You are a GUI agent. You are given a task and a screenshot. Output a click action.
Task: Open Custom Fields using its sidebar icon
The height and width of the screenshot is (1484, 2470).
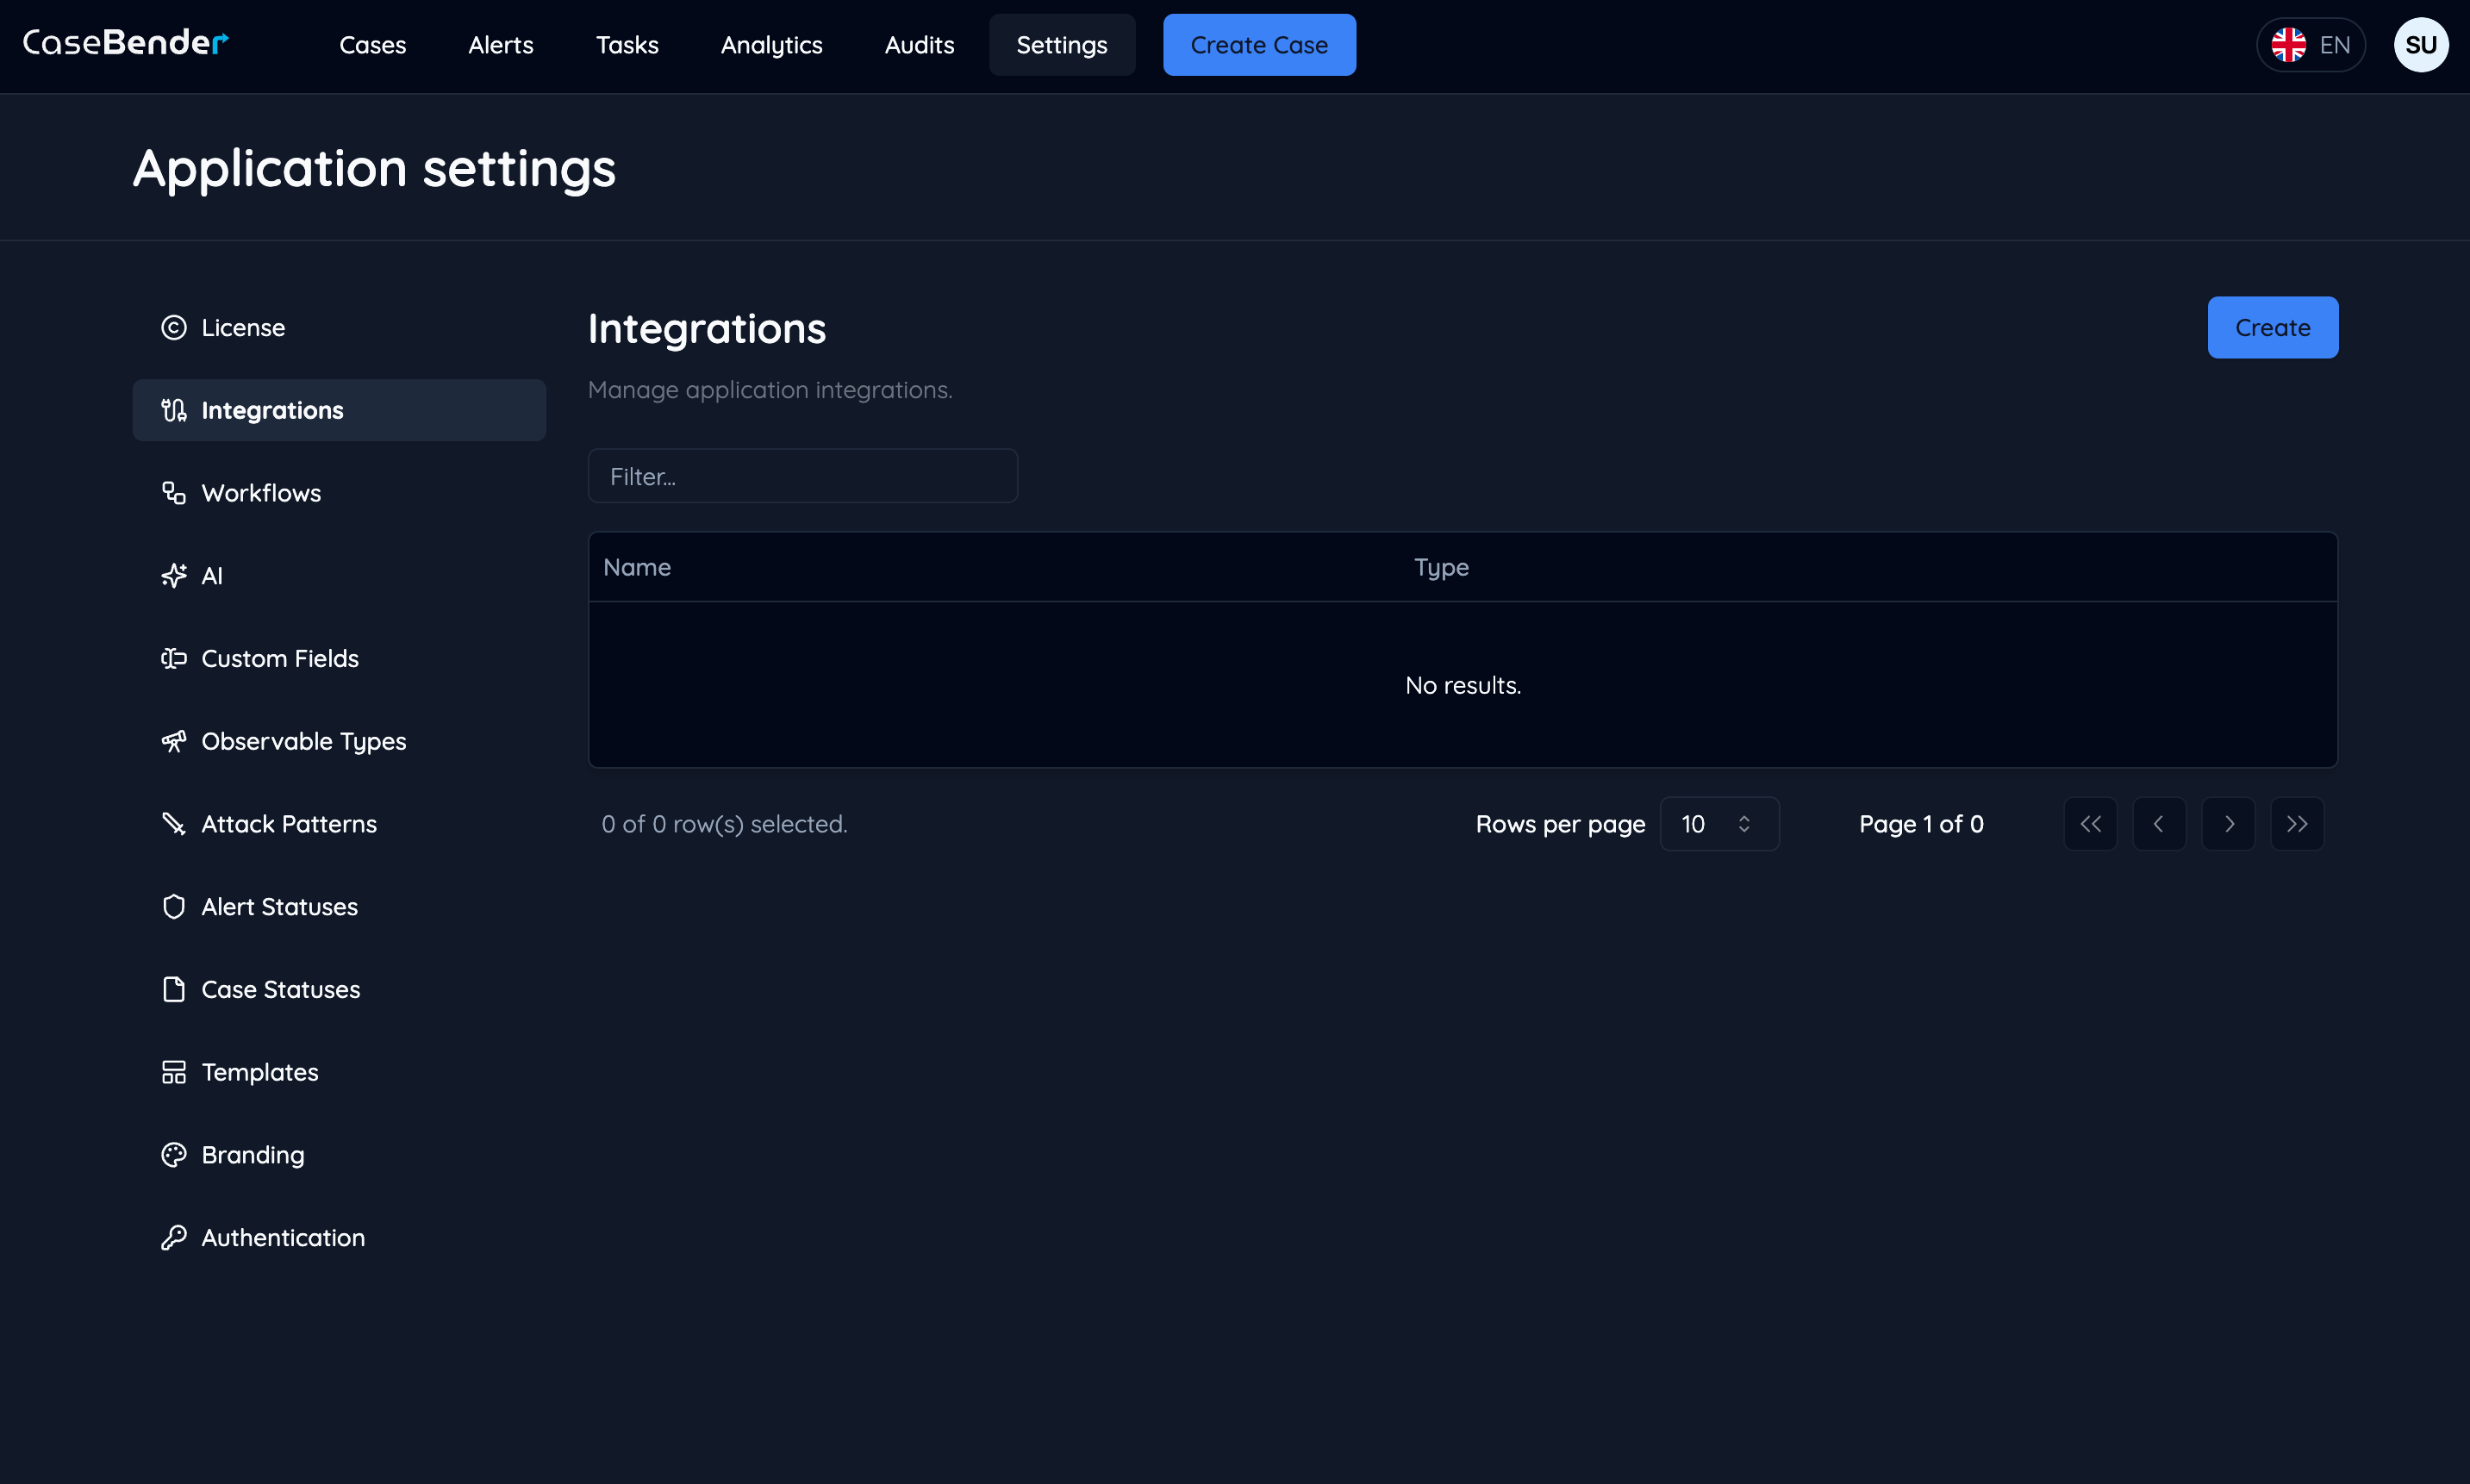[173, 658]
